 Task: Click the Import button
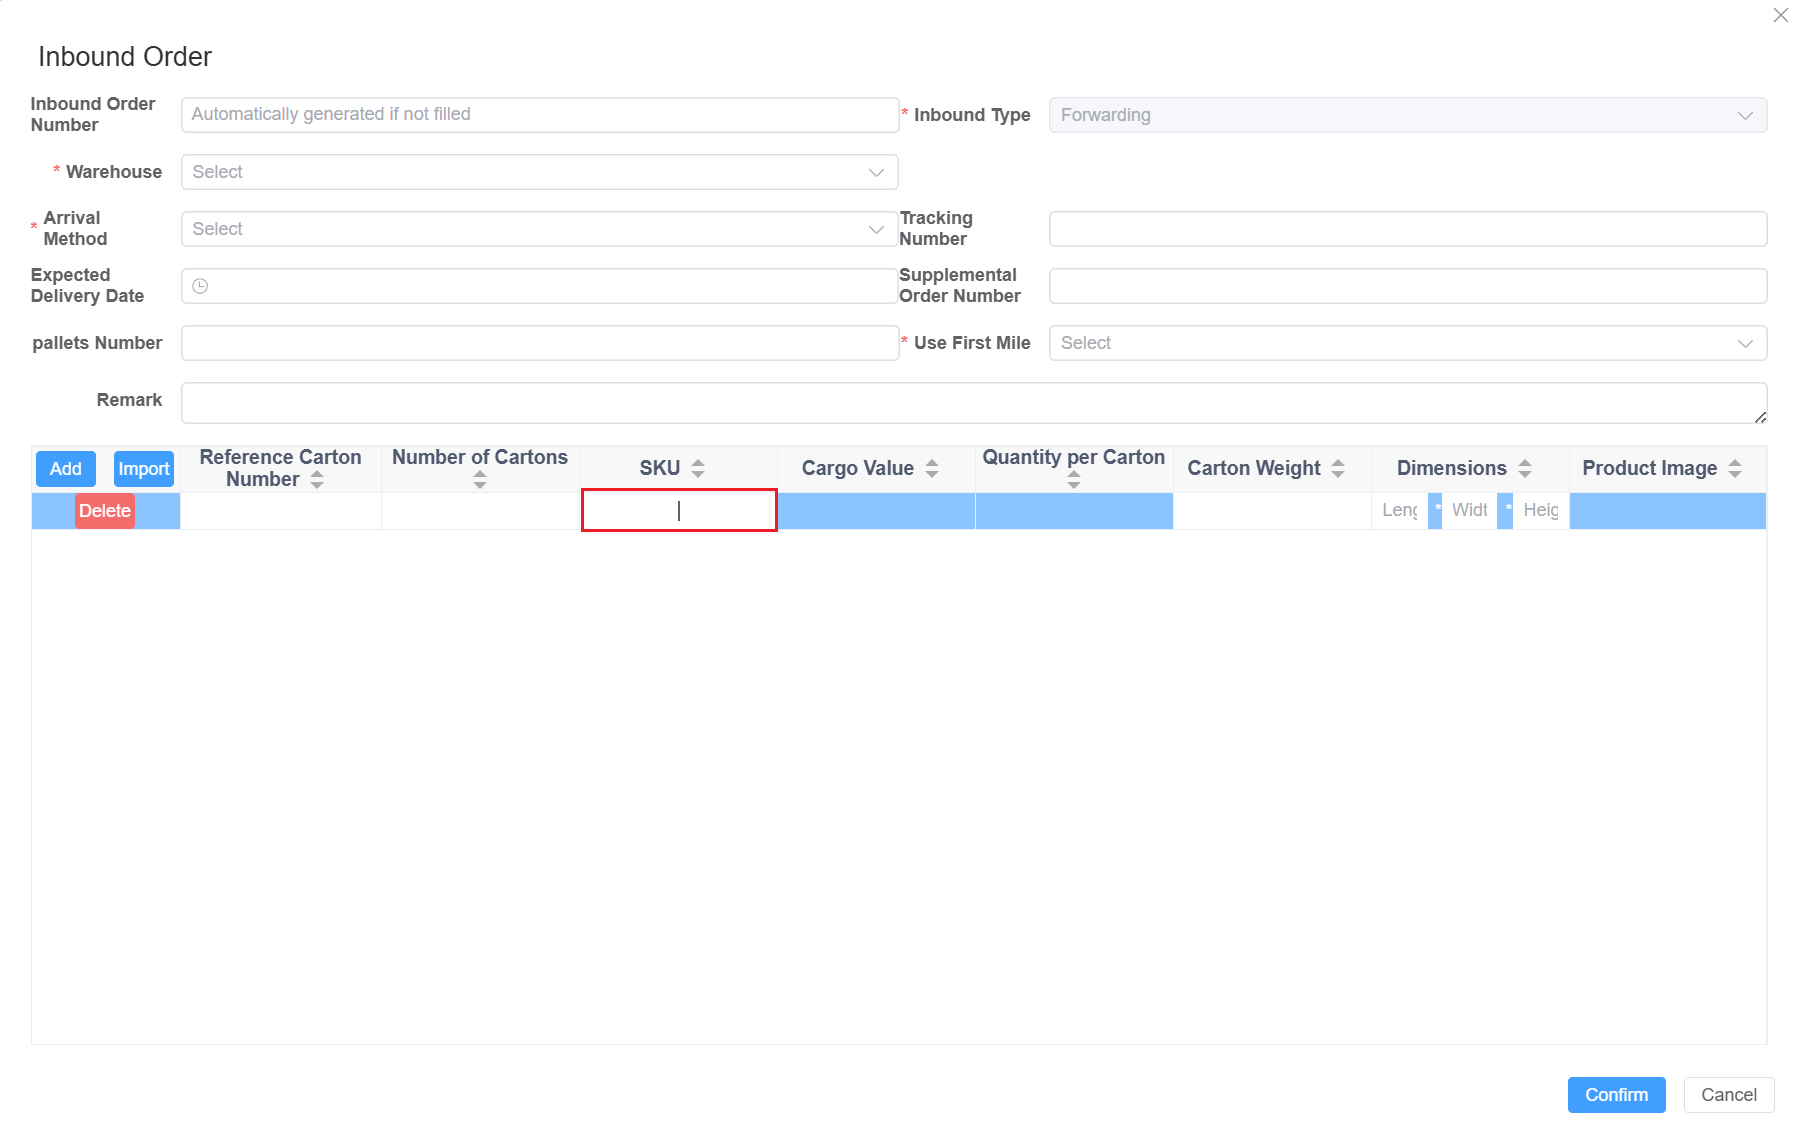coord(143,469)
